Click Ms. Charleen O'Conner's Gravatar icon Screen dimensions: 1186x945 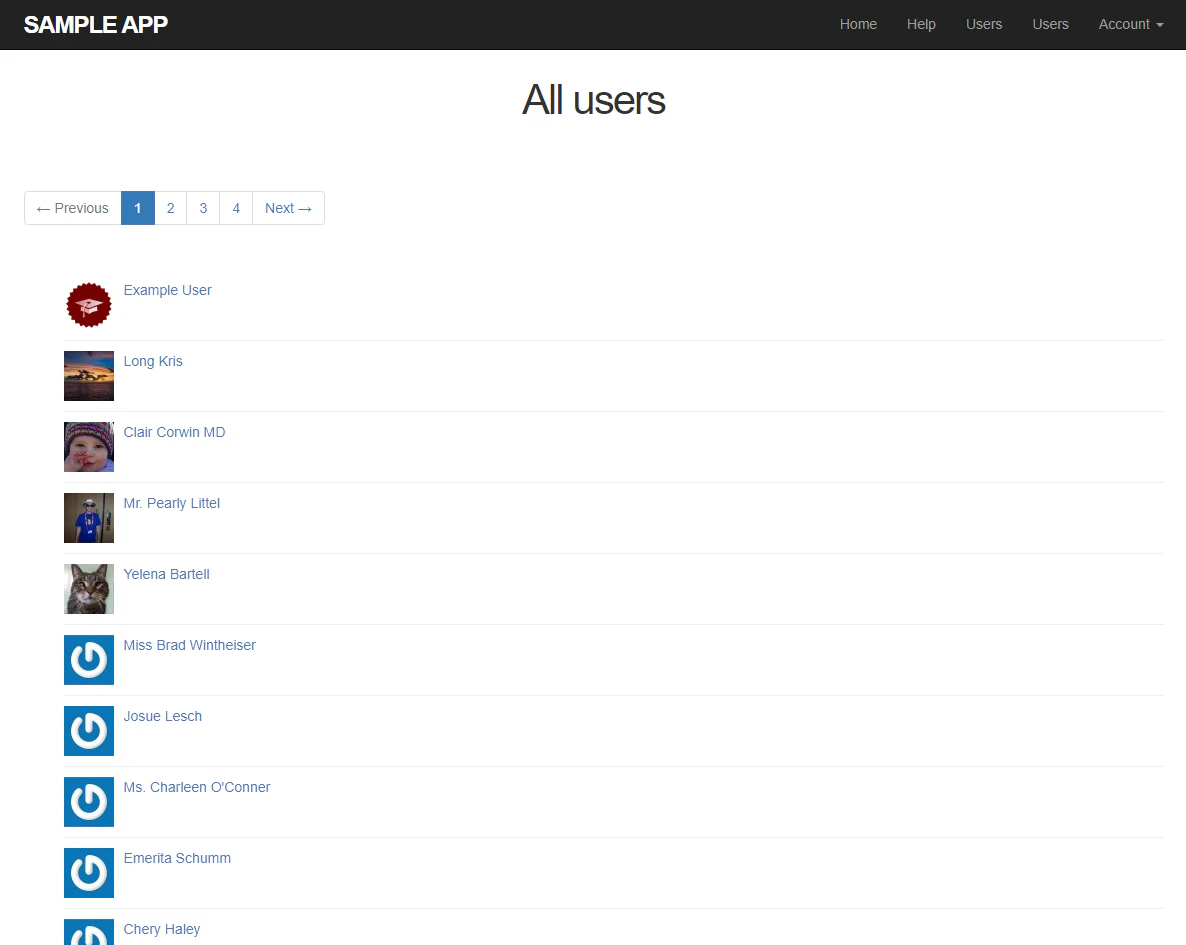click(x=88, y=802)
